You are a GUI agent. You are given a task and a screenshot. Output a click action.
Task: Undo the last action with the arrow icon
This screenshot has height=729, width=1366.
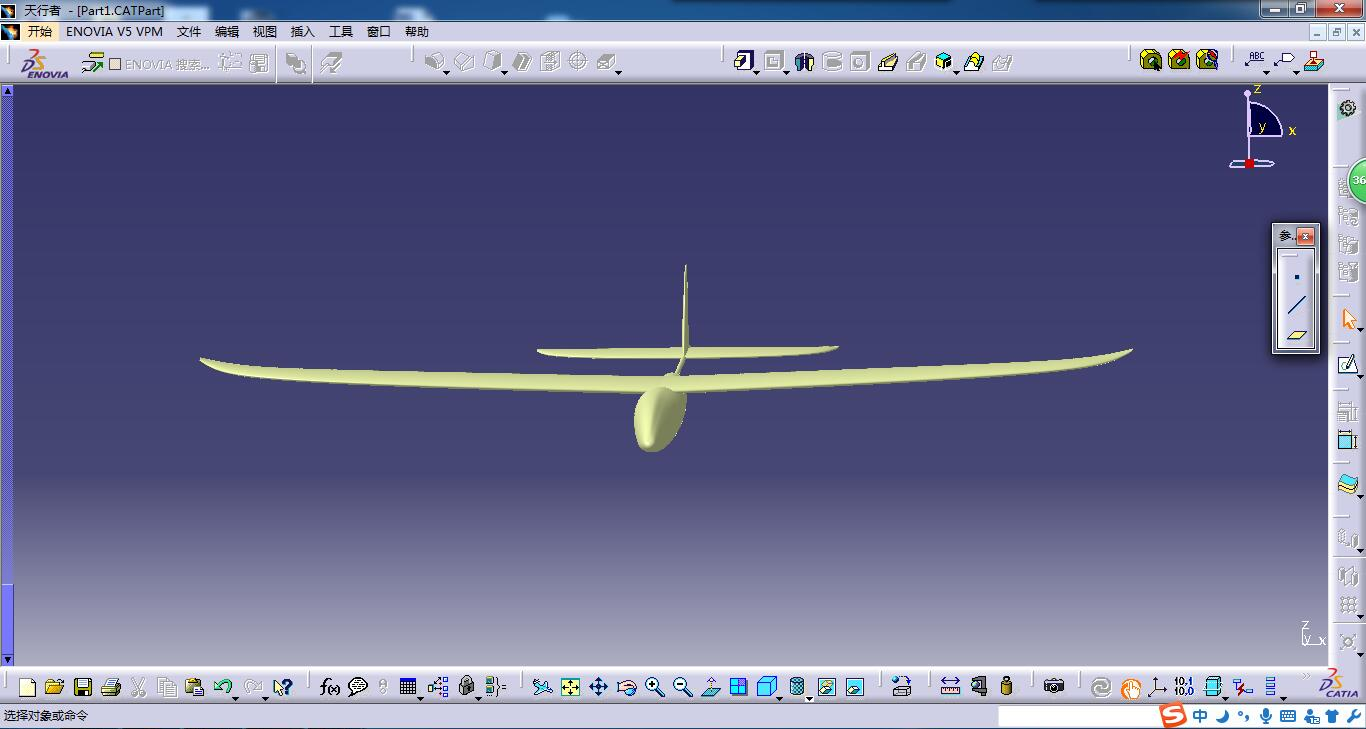tap(222, 687)
